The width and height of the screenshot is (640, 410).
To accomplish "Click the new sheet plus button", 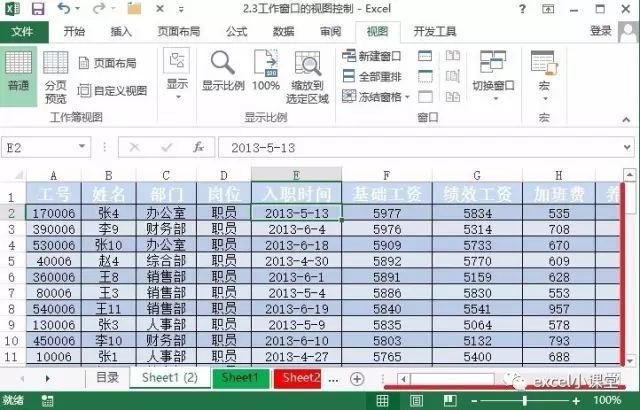I will tap(357, 379).
